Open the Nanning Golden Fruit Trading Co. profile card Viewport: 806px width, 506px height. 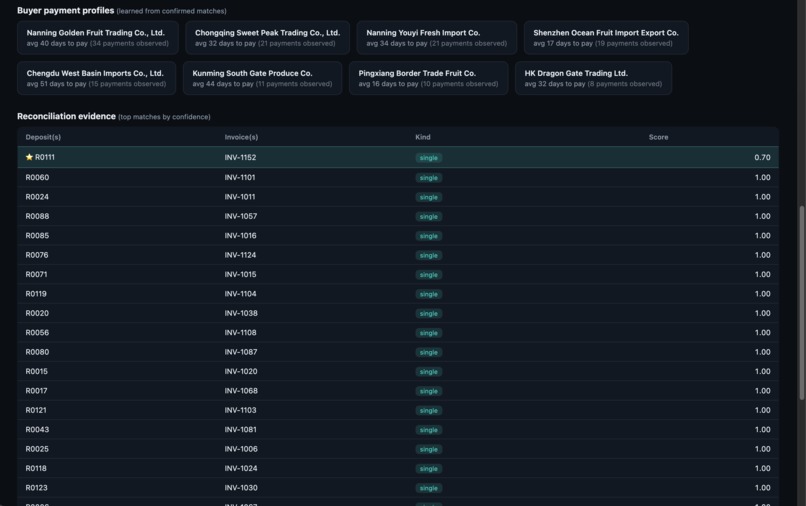[x=98, y=38]
